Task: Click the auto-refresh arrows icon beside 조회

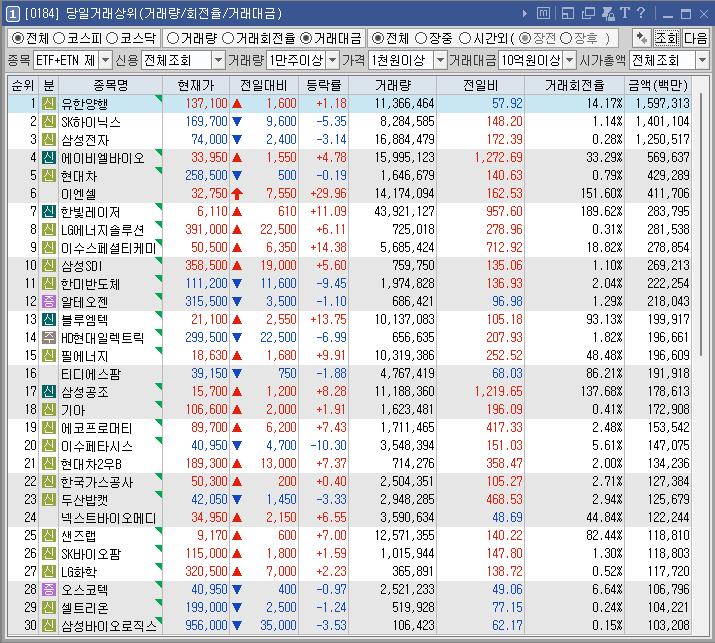Action: coord(642,38)
